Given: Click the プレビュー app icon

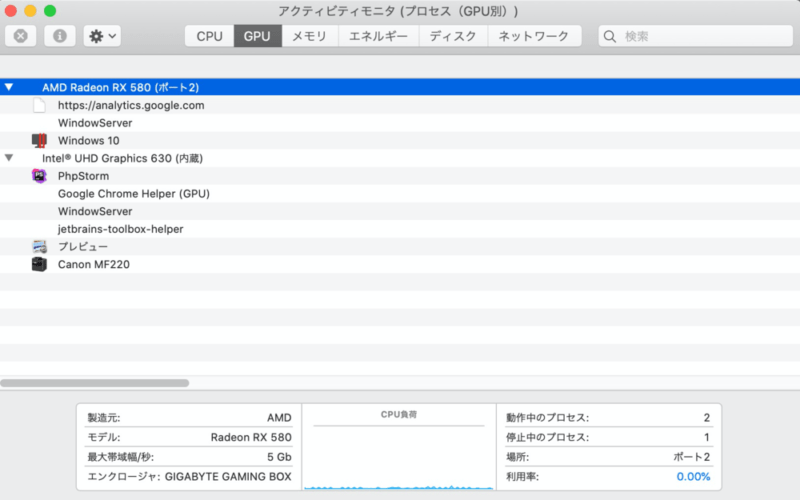Looking at the screenshot, I should pos(39,246).
